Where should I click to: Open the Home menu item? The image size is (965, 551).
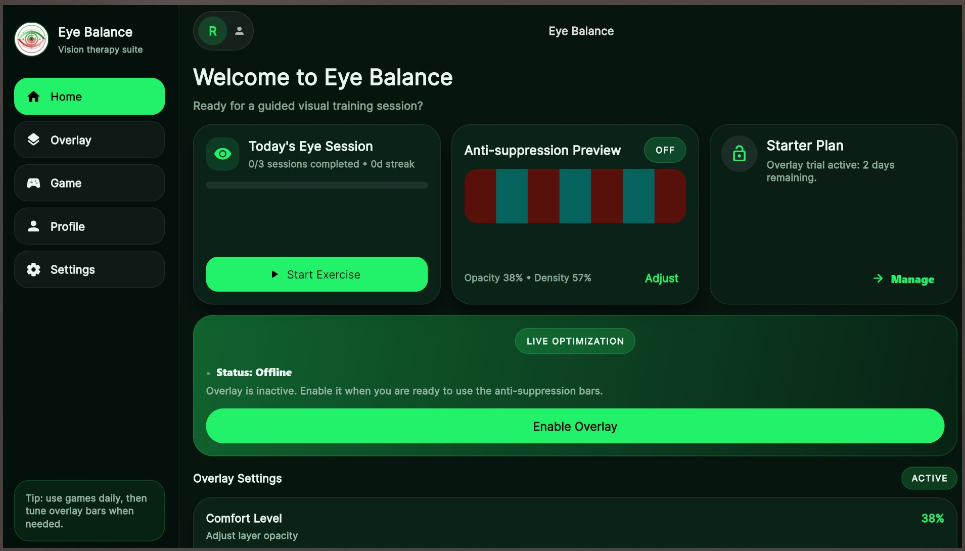89,97
